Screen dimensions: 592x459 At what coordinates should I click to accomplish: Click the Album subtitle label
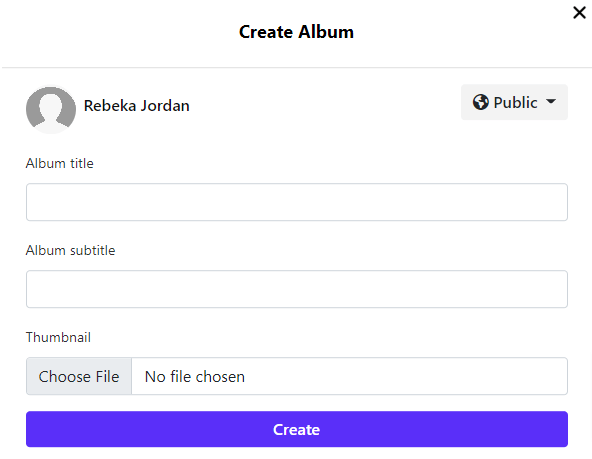click(71, 250)
